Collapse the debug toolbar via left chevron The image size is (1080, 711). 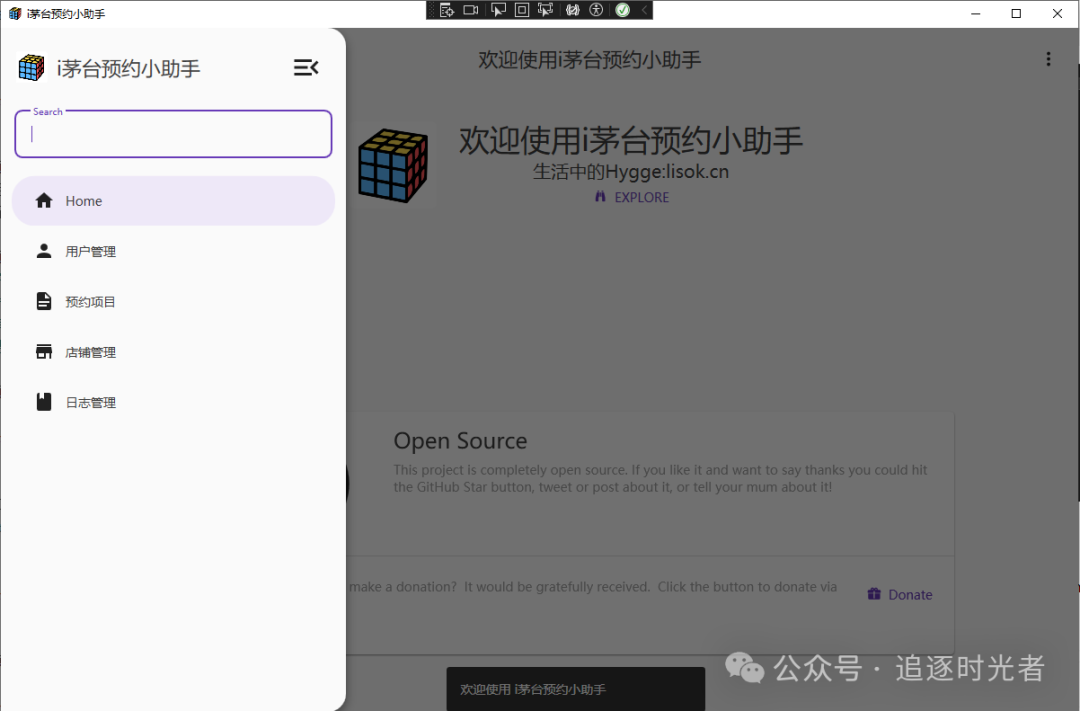click(643, 9)
